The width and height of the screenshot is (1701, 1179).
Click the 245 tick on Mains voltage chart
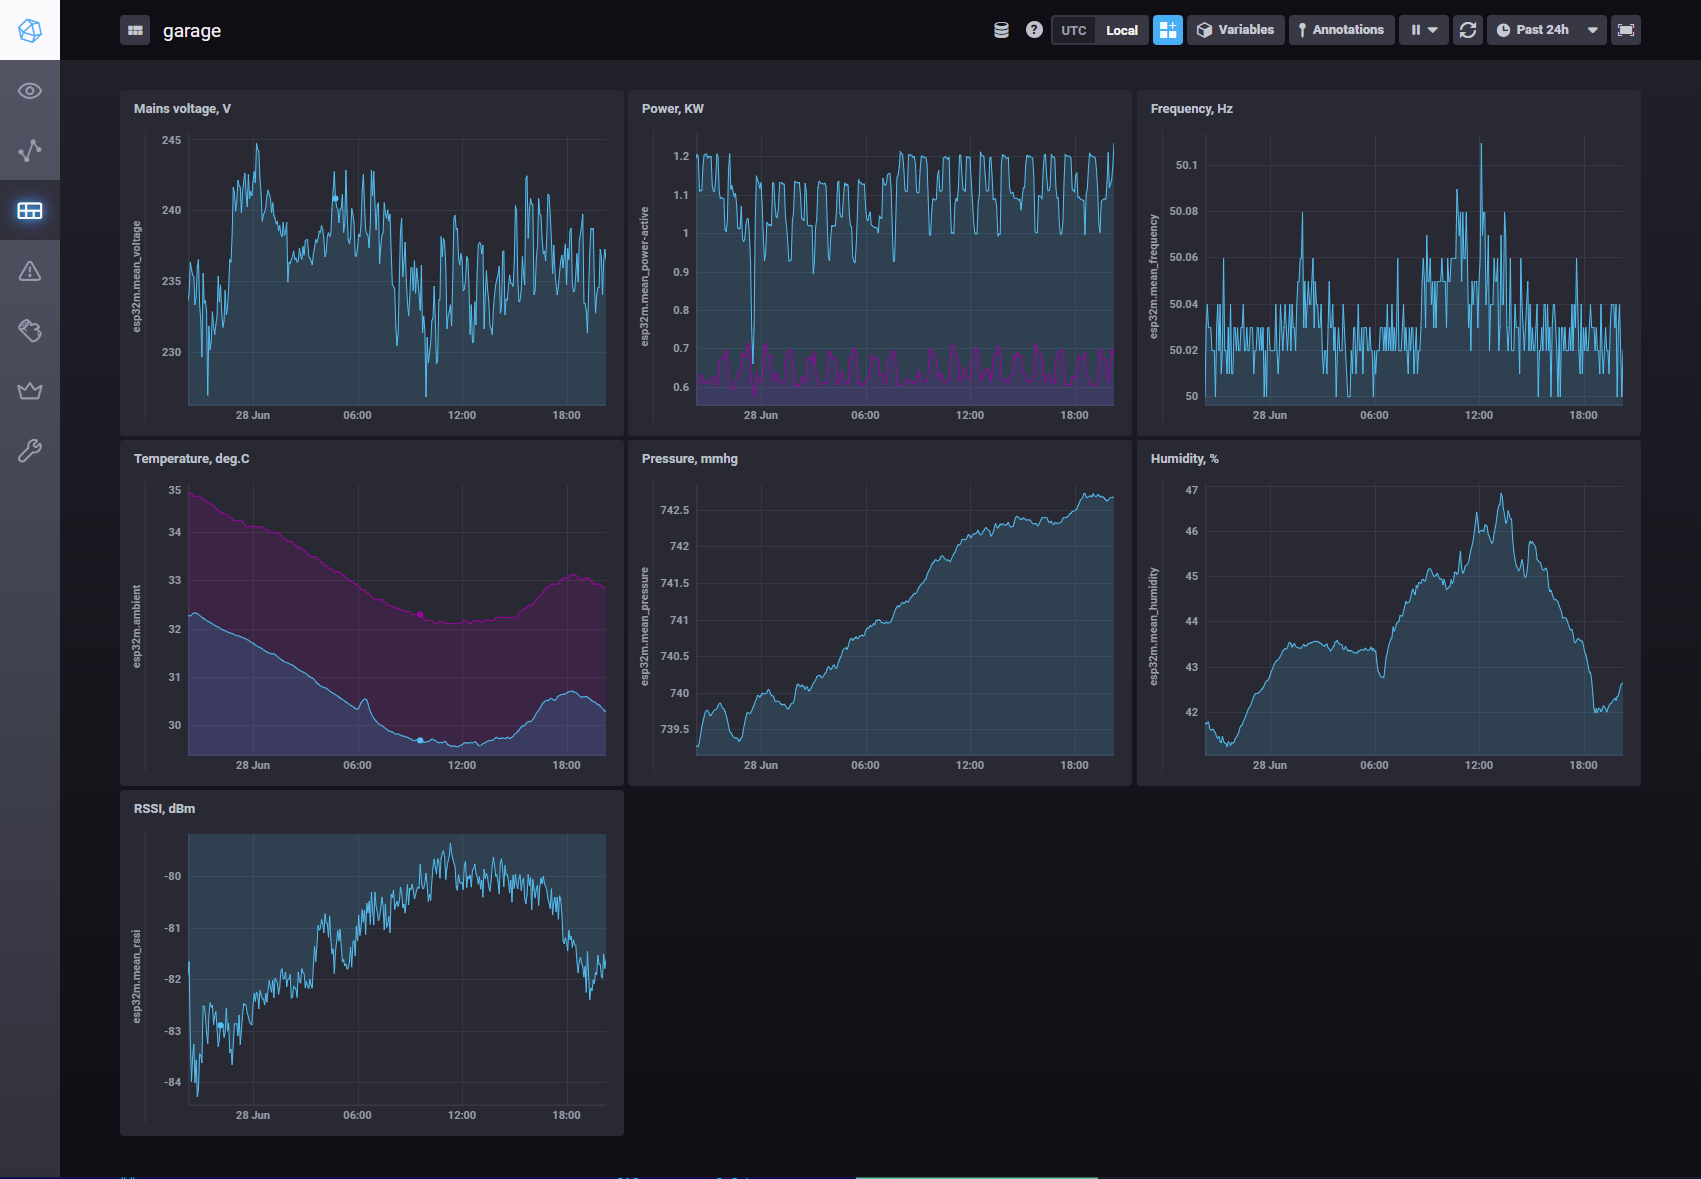(x=171, y=140)
